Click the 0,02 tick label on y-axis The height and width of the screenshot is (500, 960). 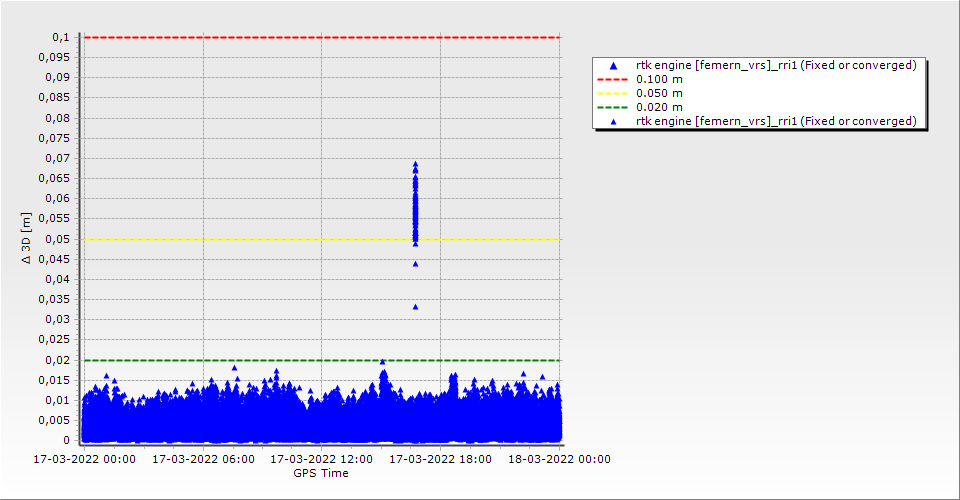(x=58, y=360)
